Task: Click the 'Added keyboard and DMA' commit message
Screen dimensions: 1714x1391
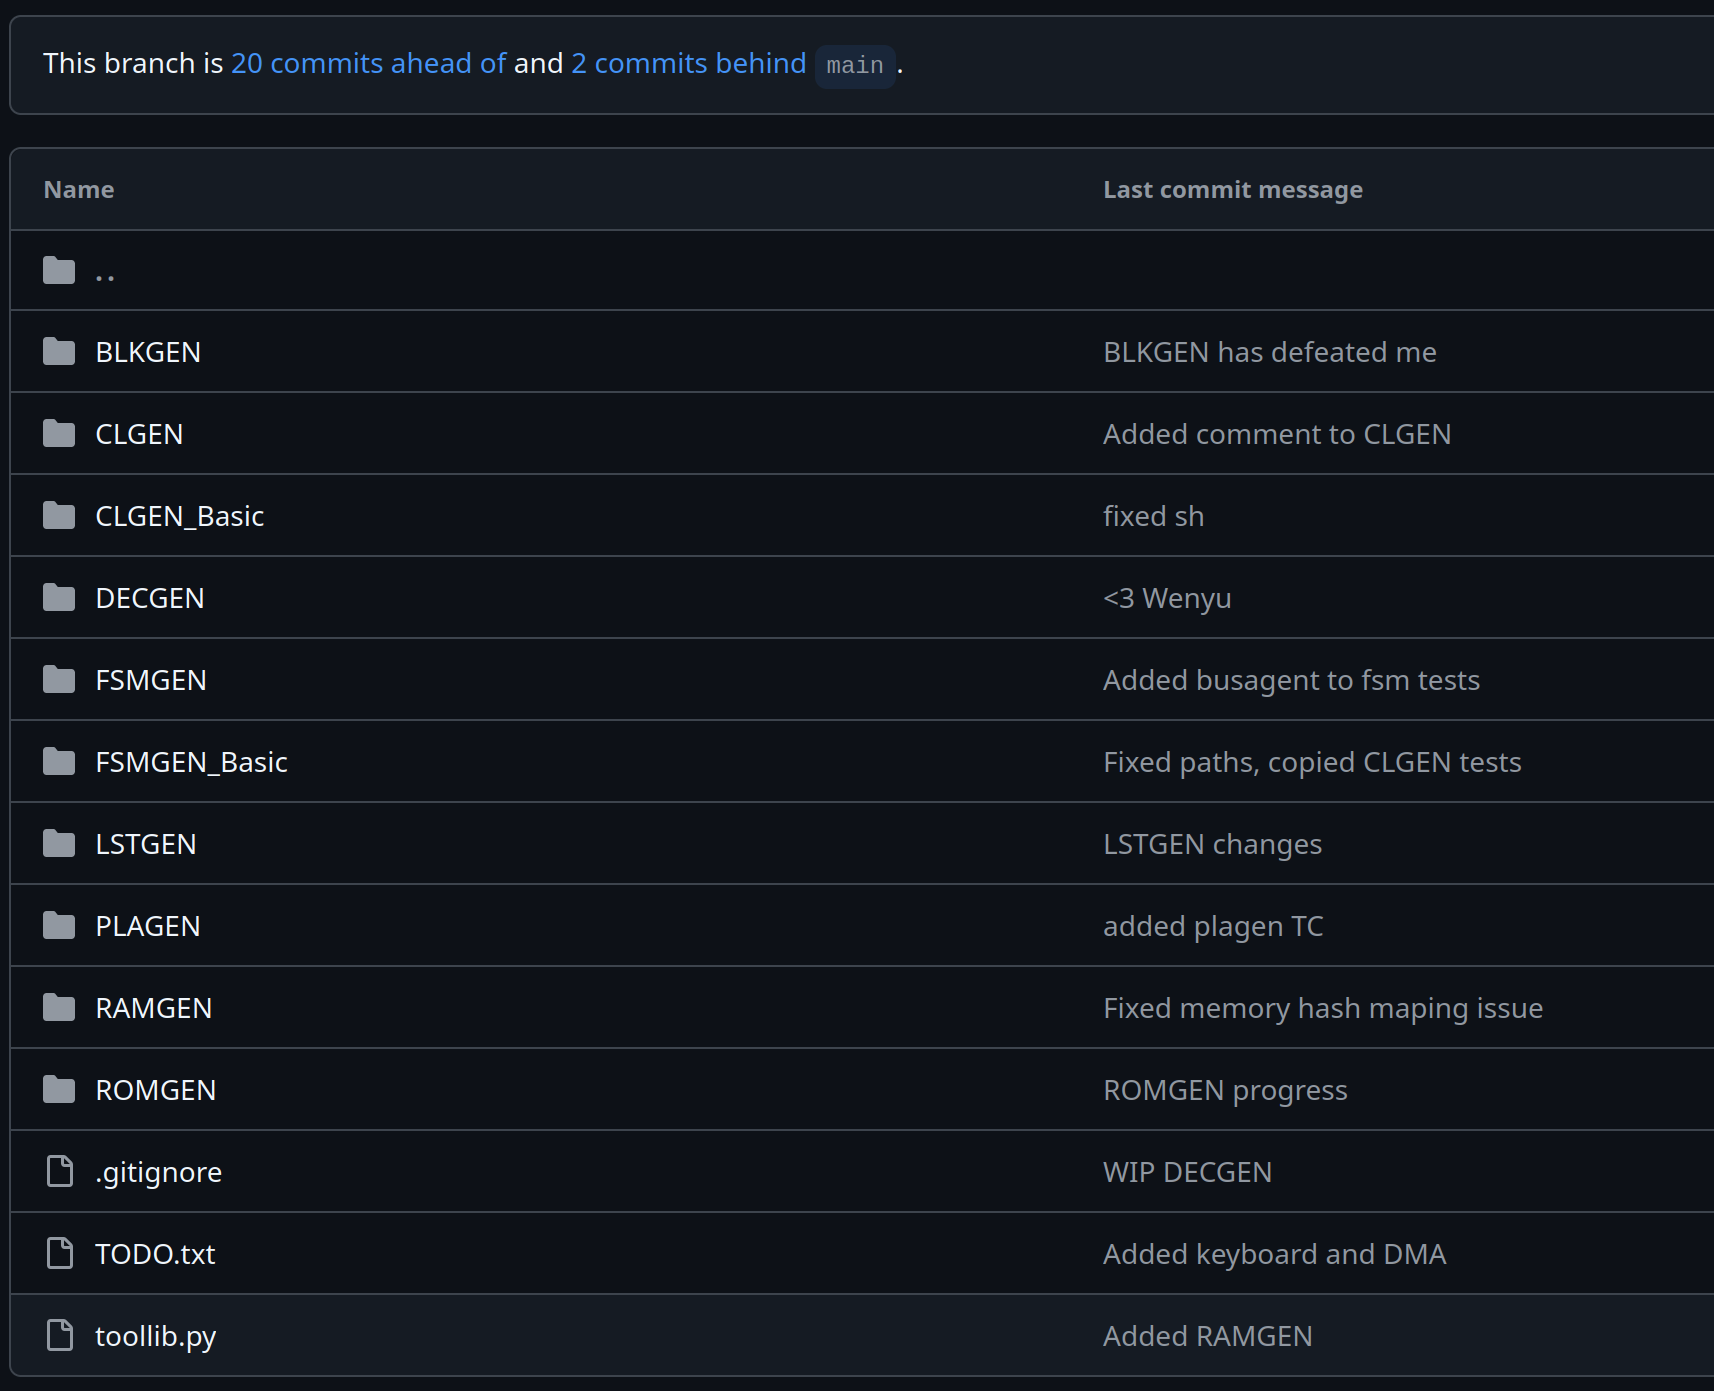Action: 1274,1254
